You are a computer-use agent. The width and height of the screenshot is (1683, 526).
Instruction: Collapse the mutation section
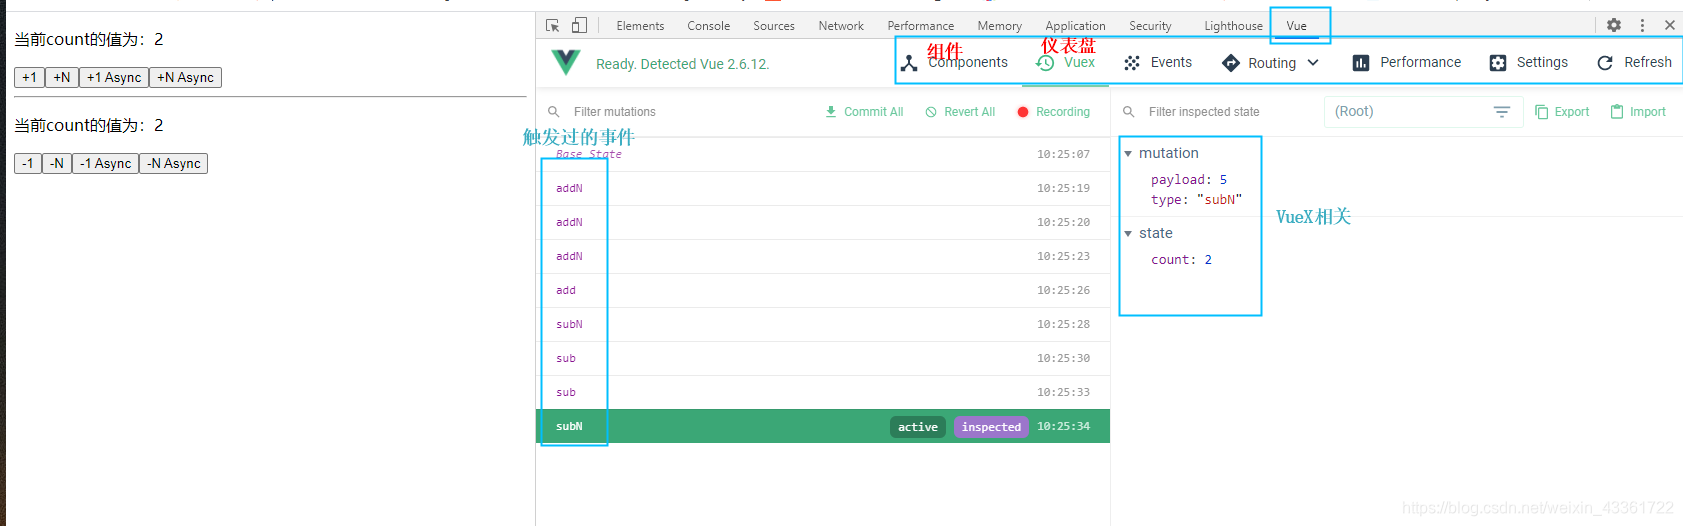1128,153
